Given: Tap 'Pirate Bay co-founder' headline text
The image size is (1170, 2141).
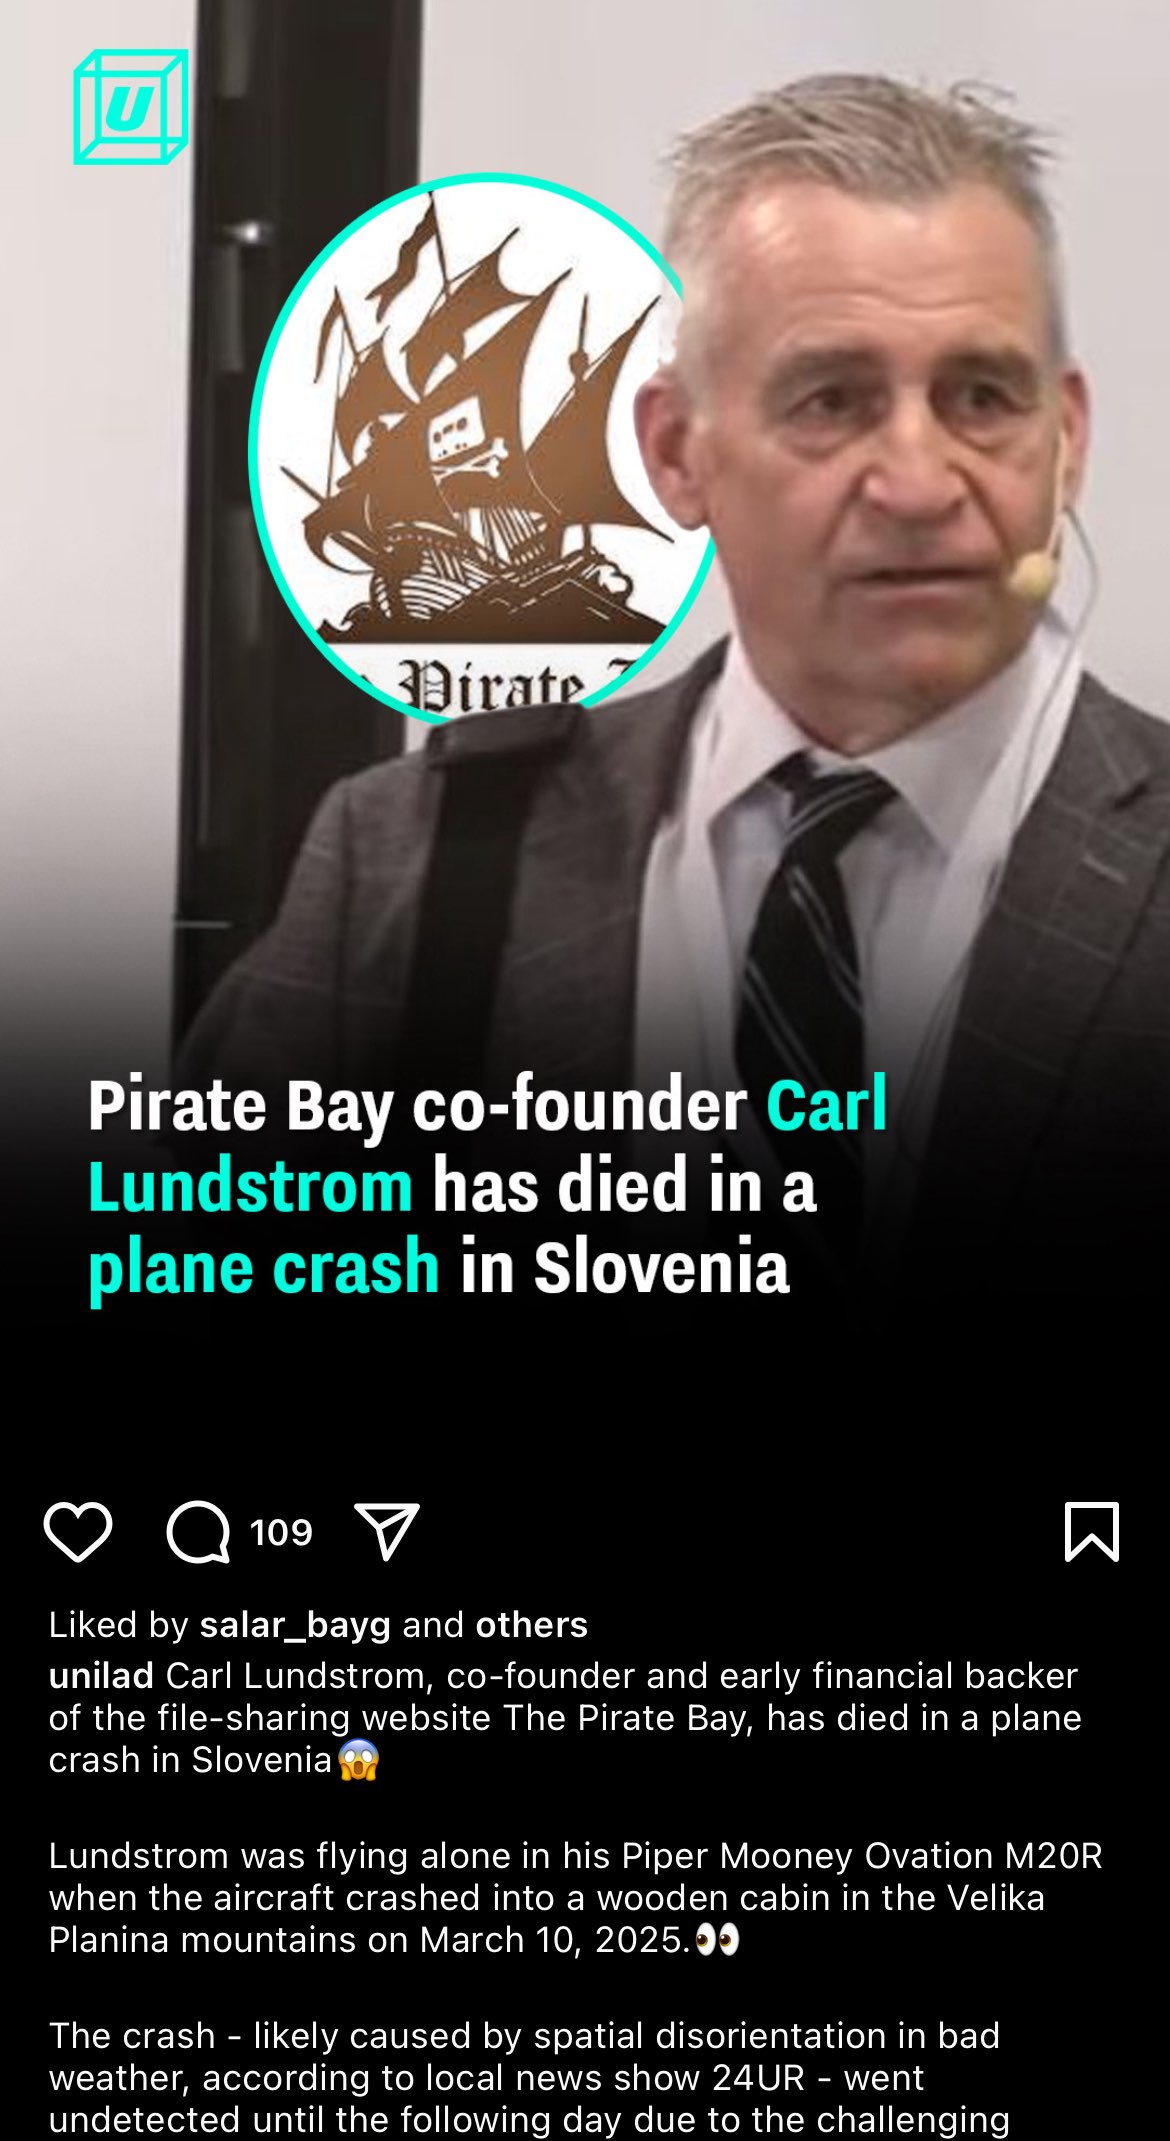Looking at the screenshot, I should pos(417,1106).
